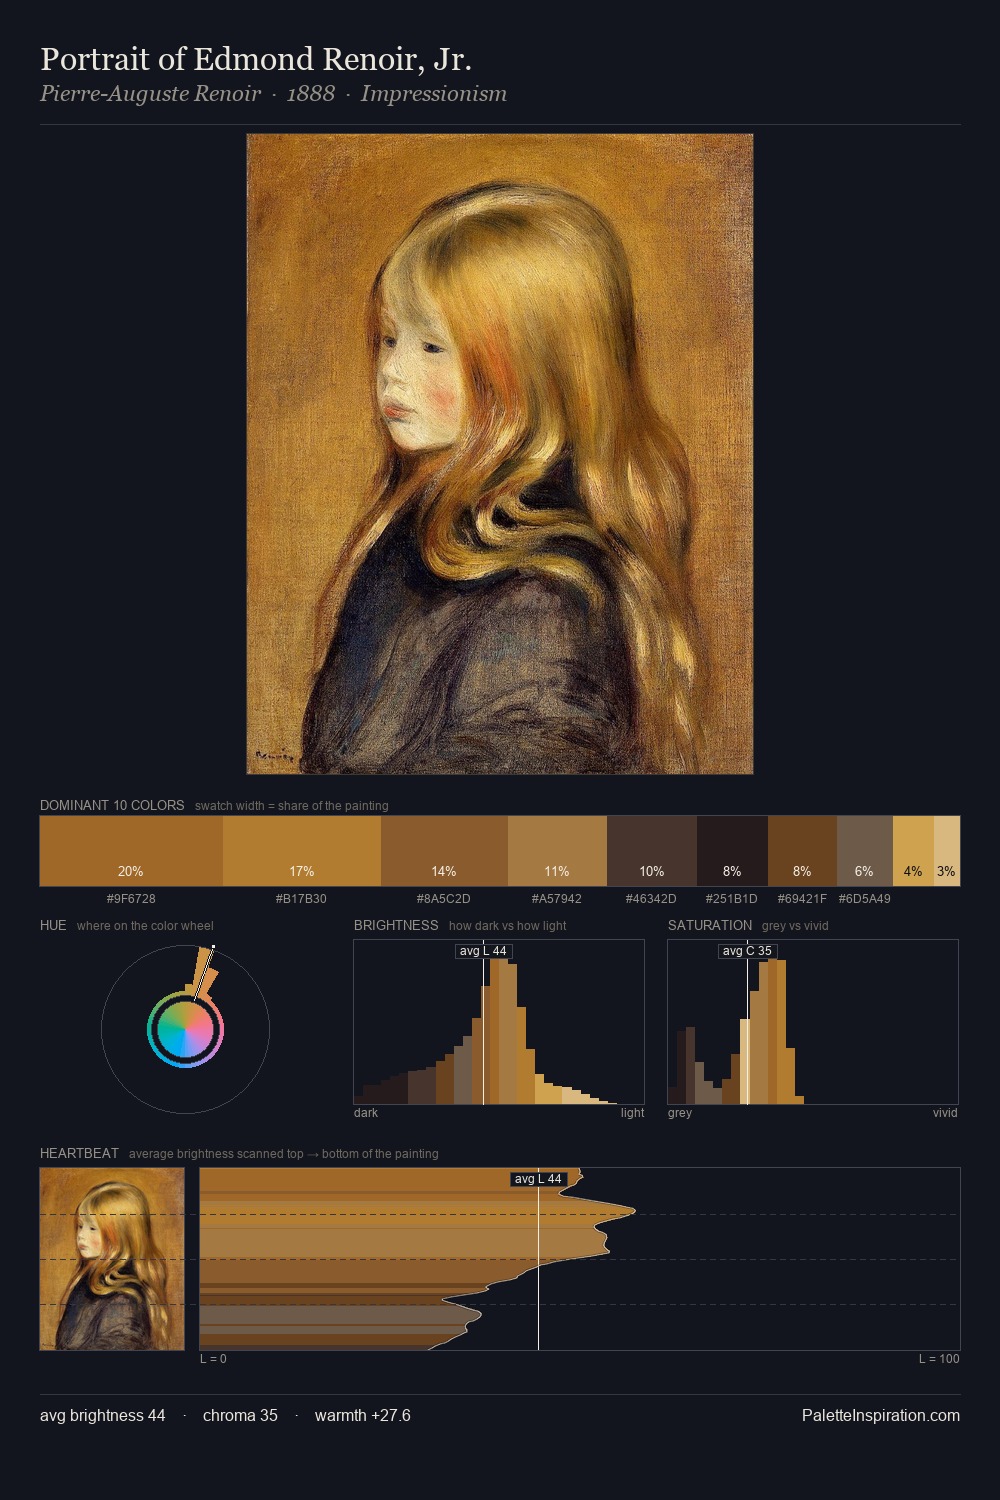The height and width of the screenshot is (1500, 1000).
Task: Select the 3% pale beige swatch
Action: [x=947, y=851]
